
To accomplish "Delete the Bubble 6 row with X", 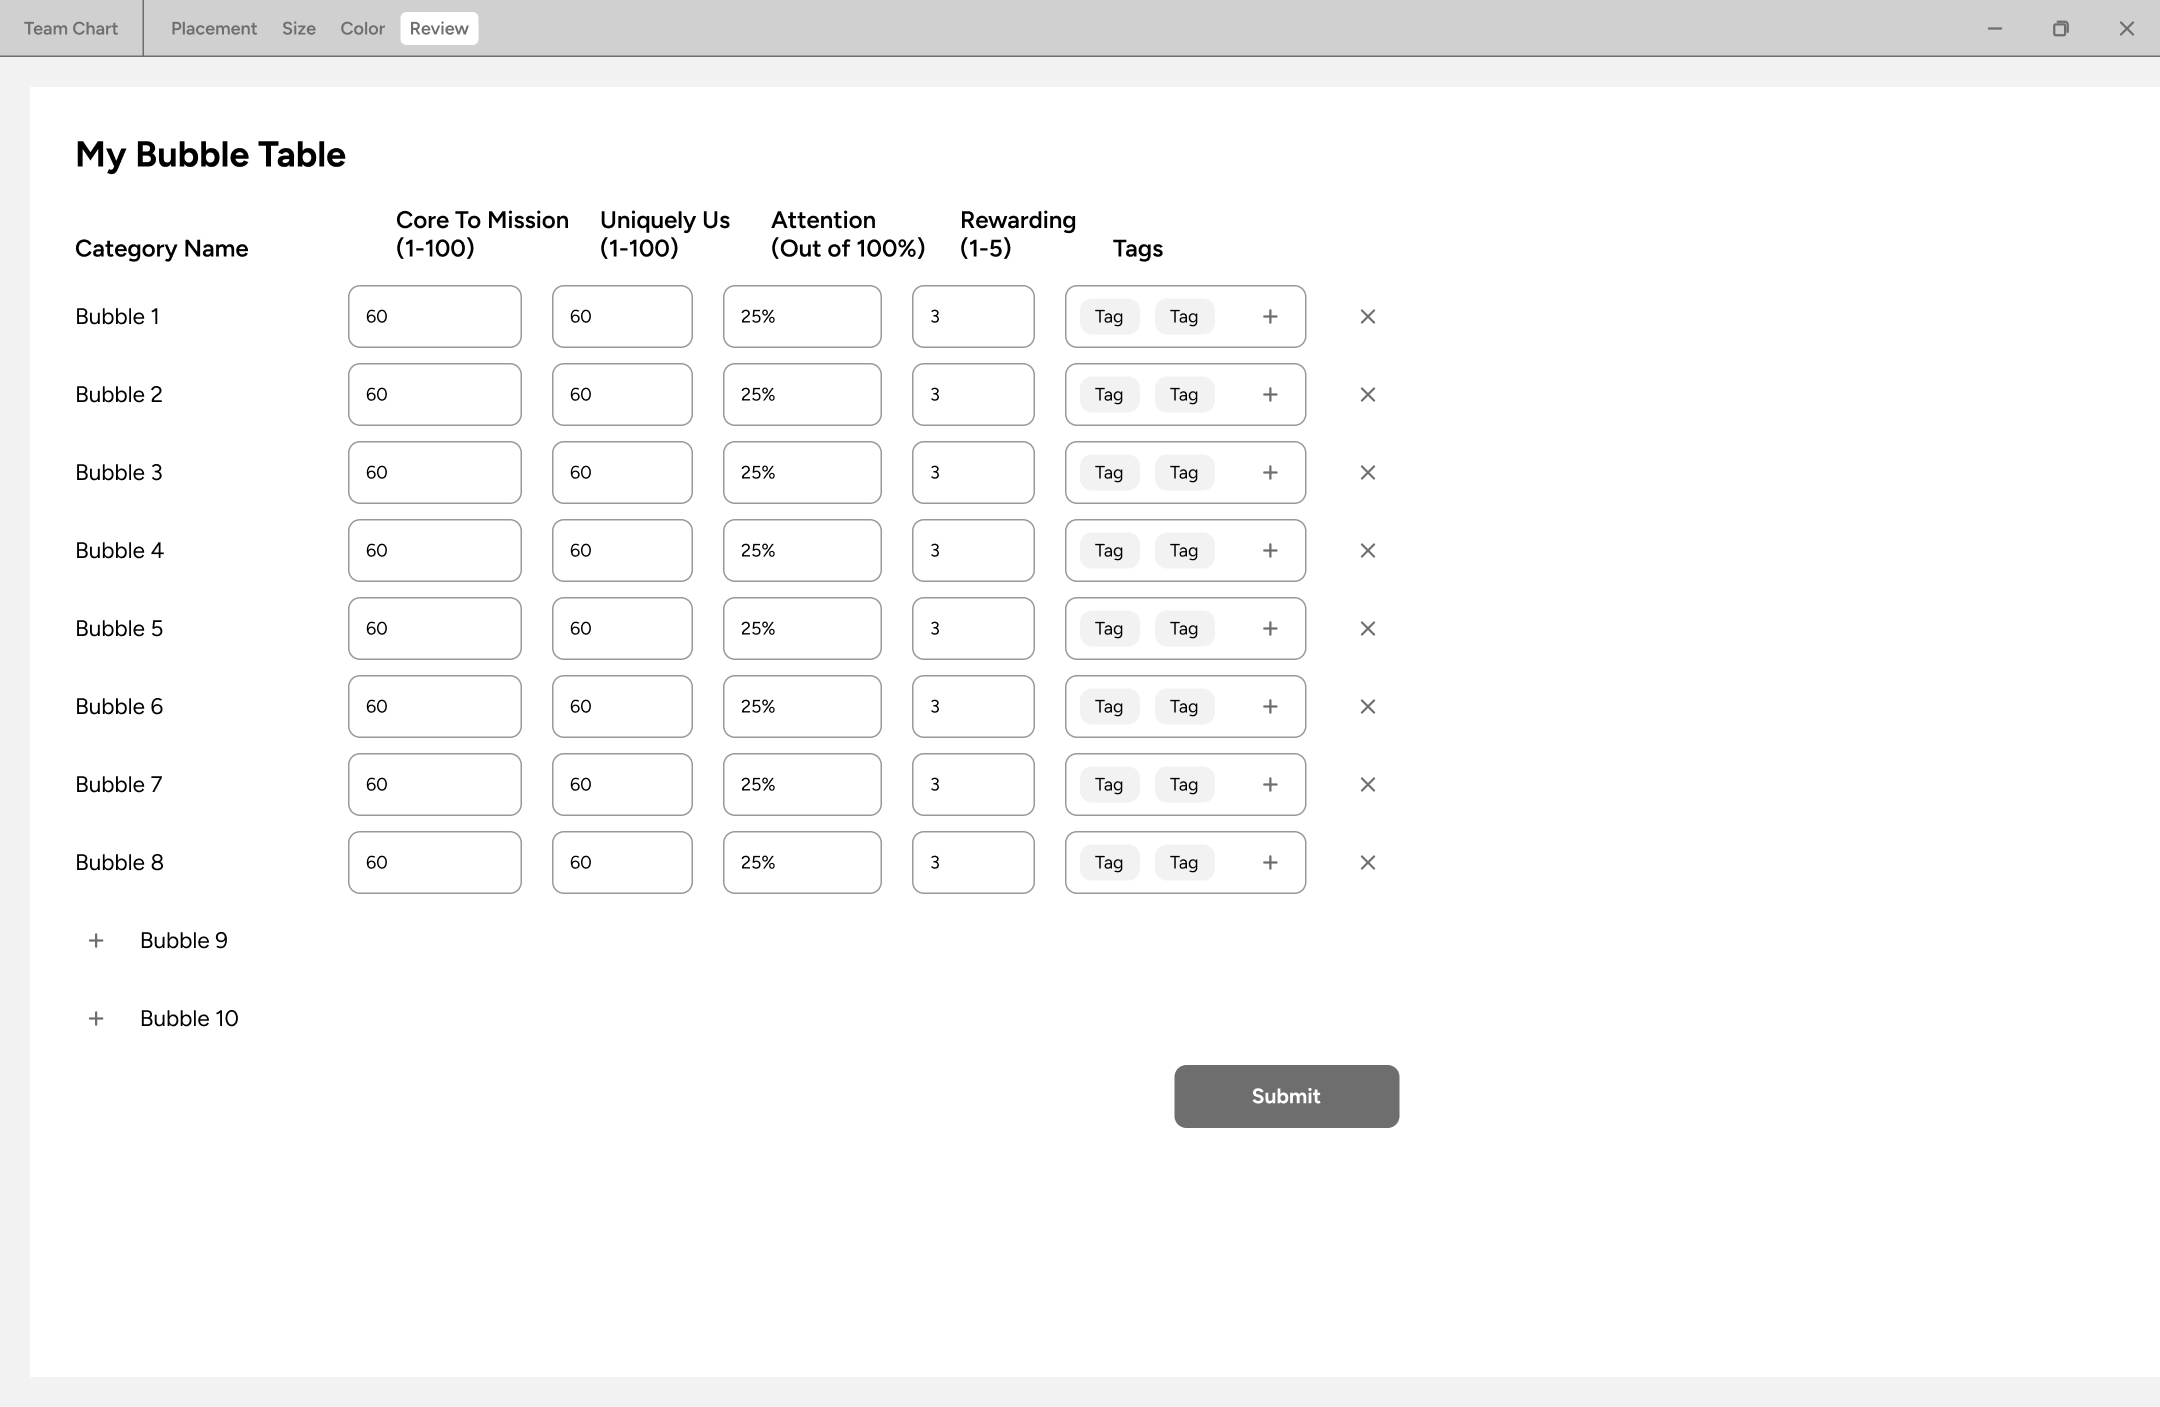I will 1368,707.
